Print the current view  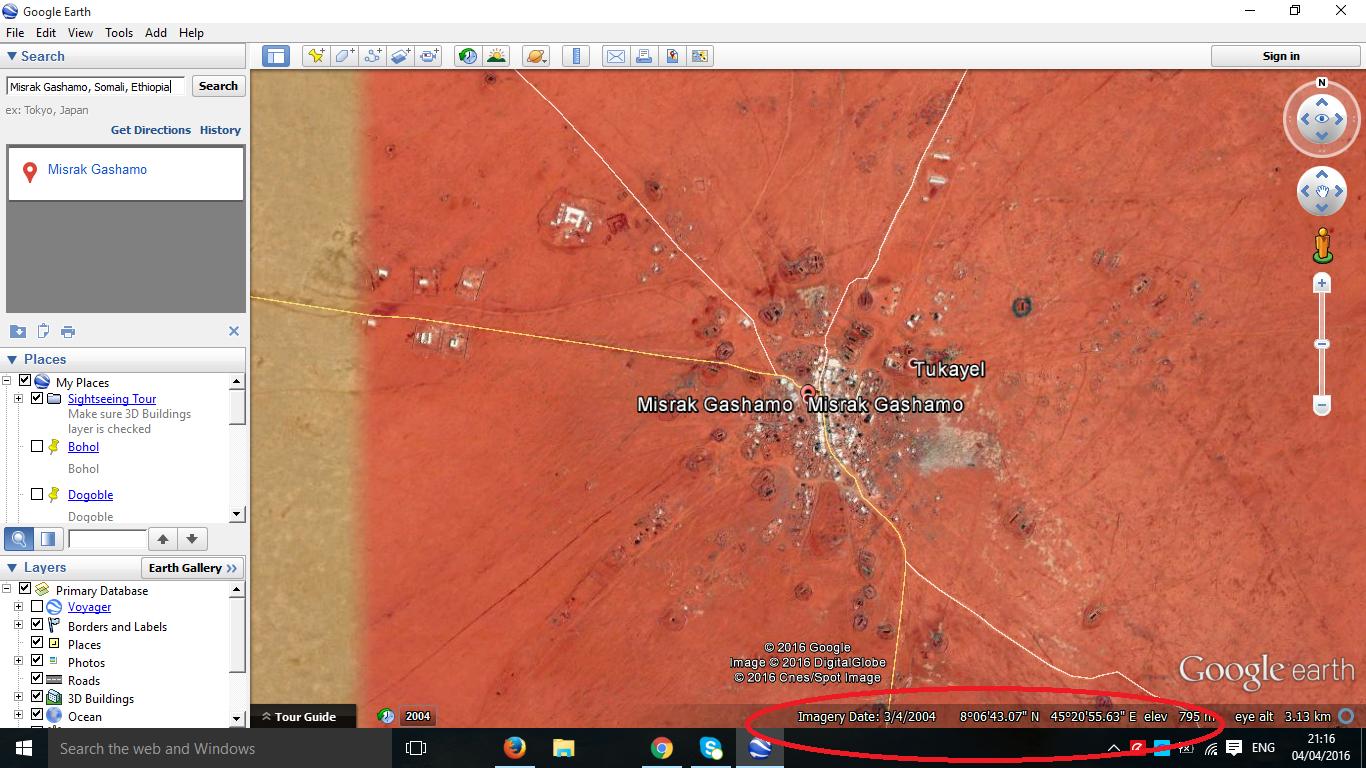coord(644,56)
